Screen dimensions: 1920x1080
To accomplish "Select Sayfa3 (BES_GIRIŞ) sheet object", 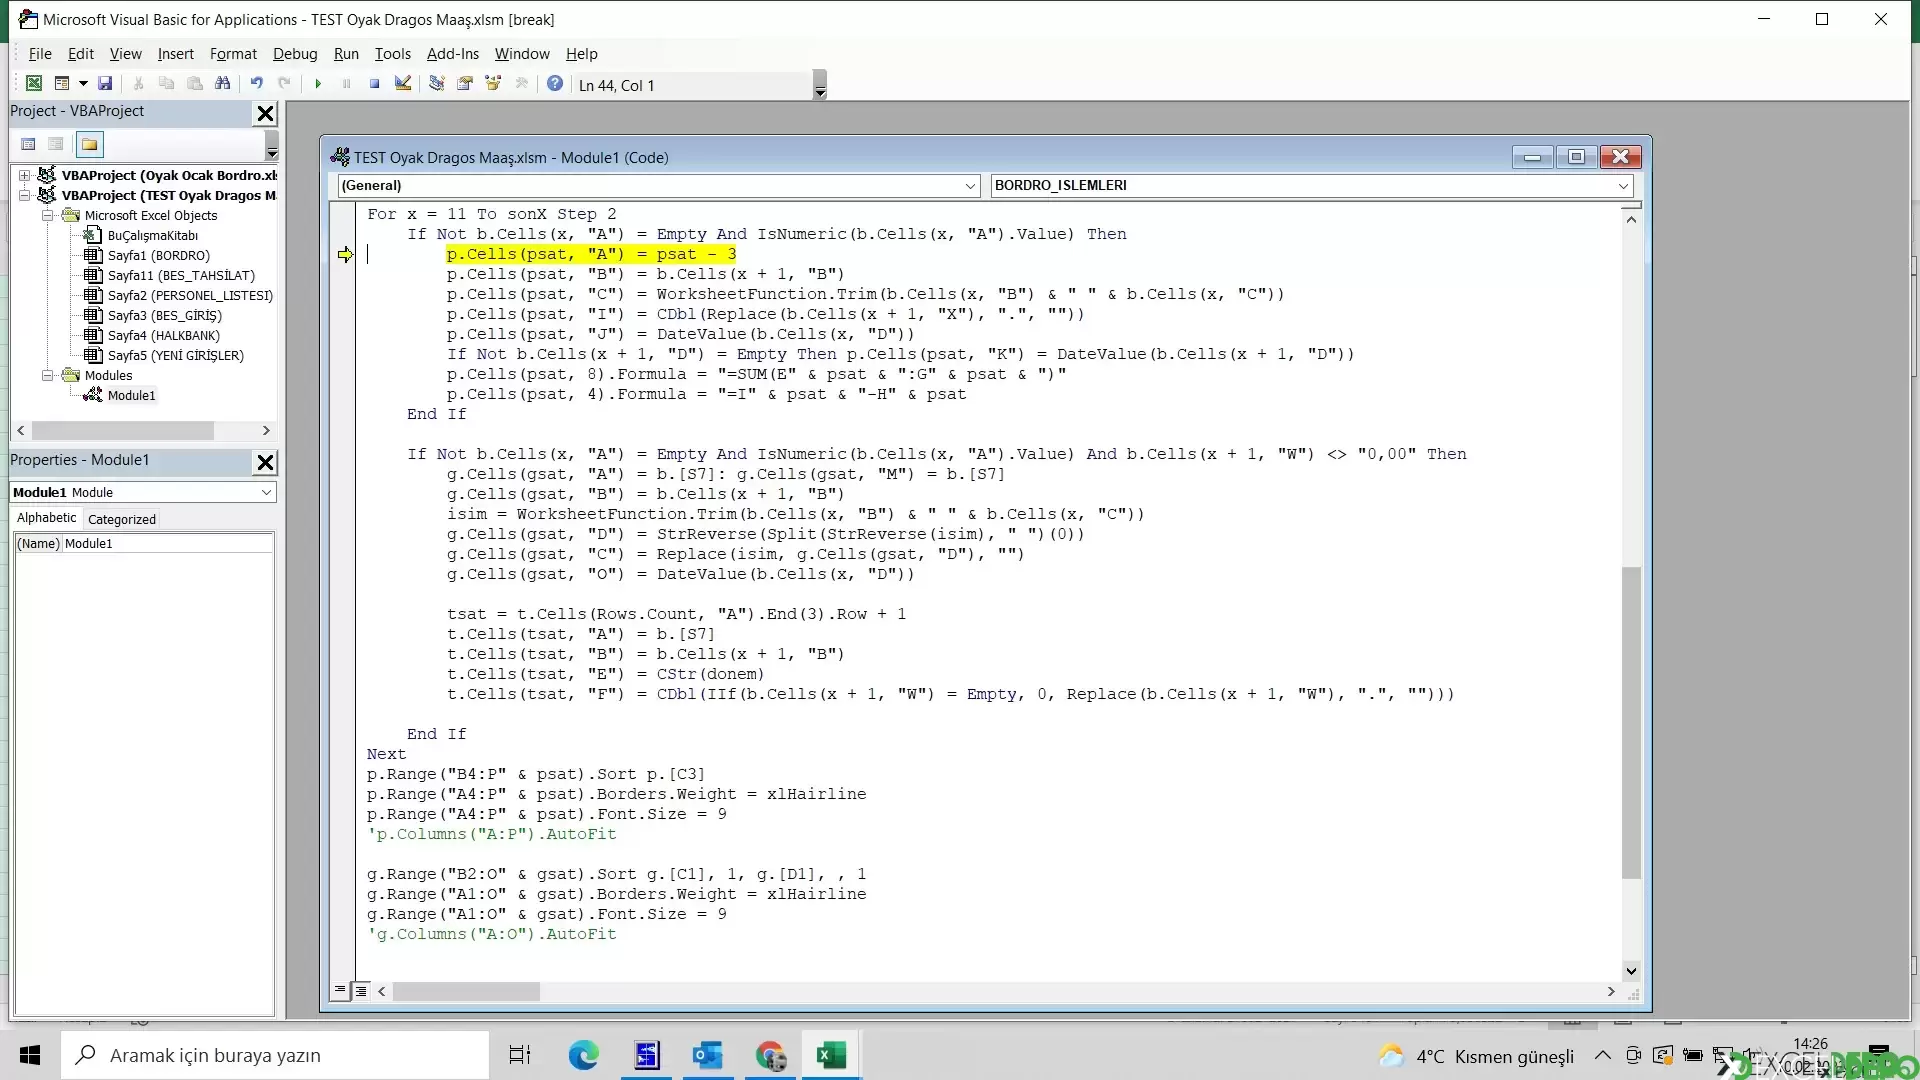I will click(164, 315).
